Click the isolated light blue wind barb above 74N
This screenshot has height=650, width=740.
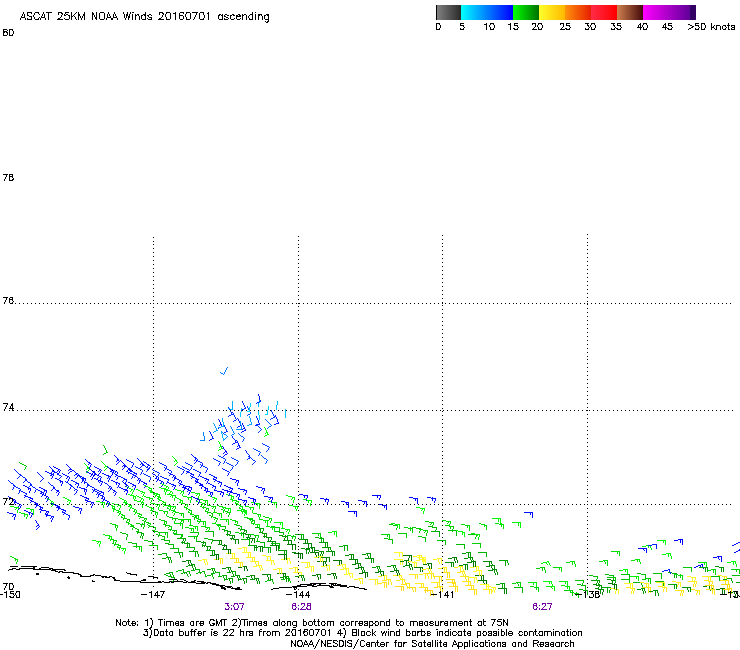(x=224, y=371)
